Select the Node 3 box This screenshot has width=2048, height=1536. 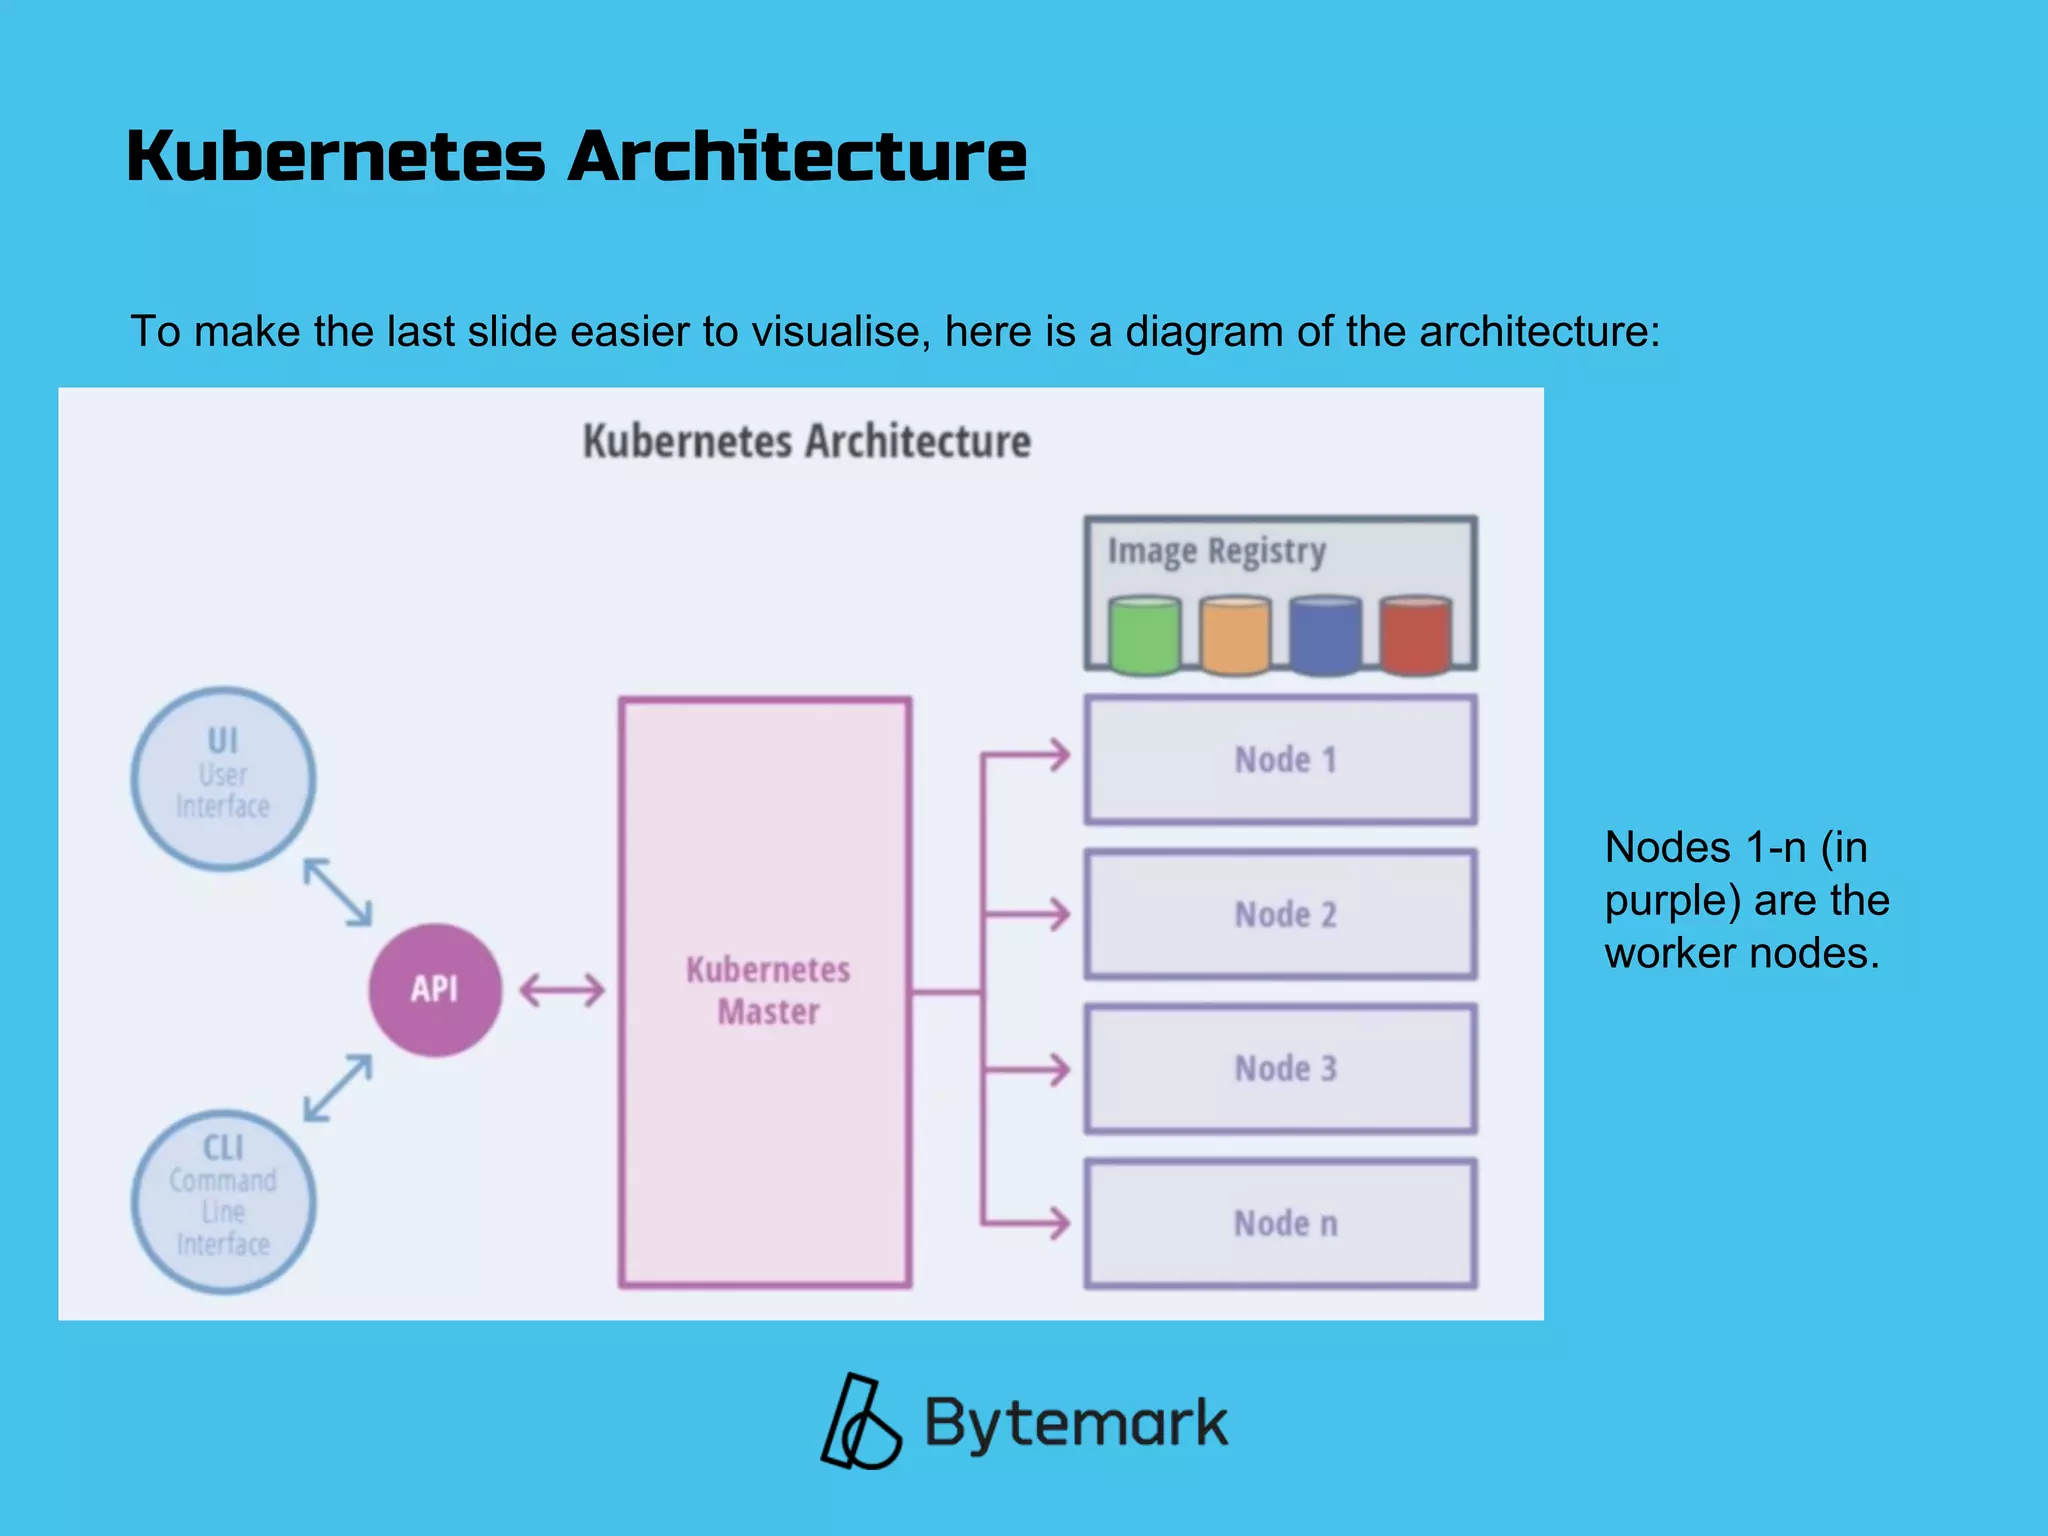point(1280,1068)
